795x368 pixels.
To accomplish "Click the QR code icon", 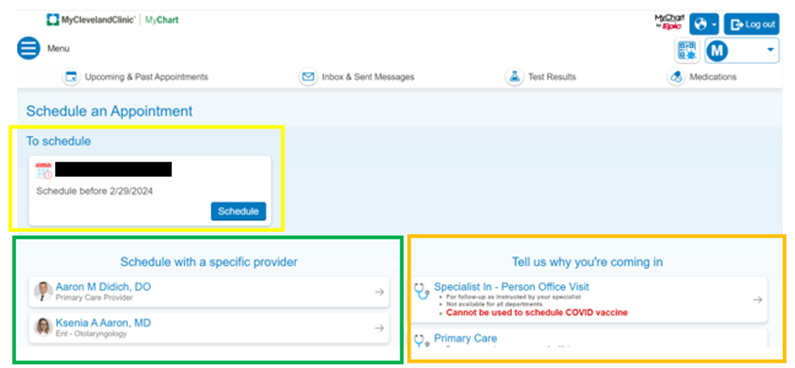I will [687, 51].
